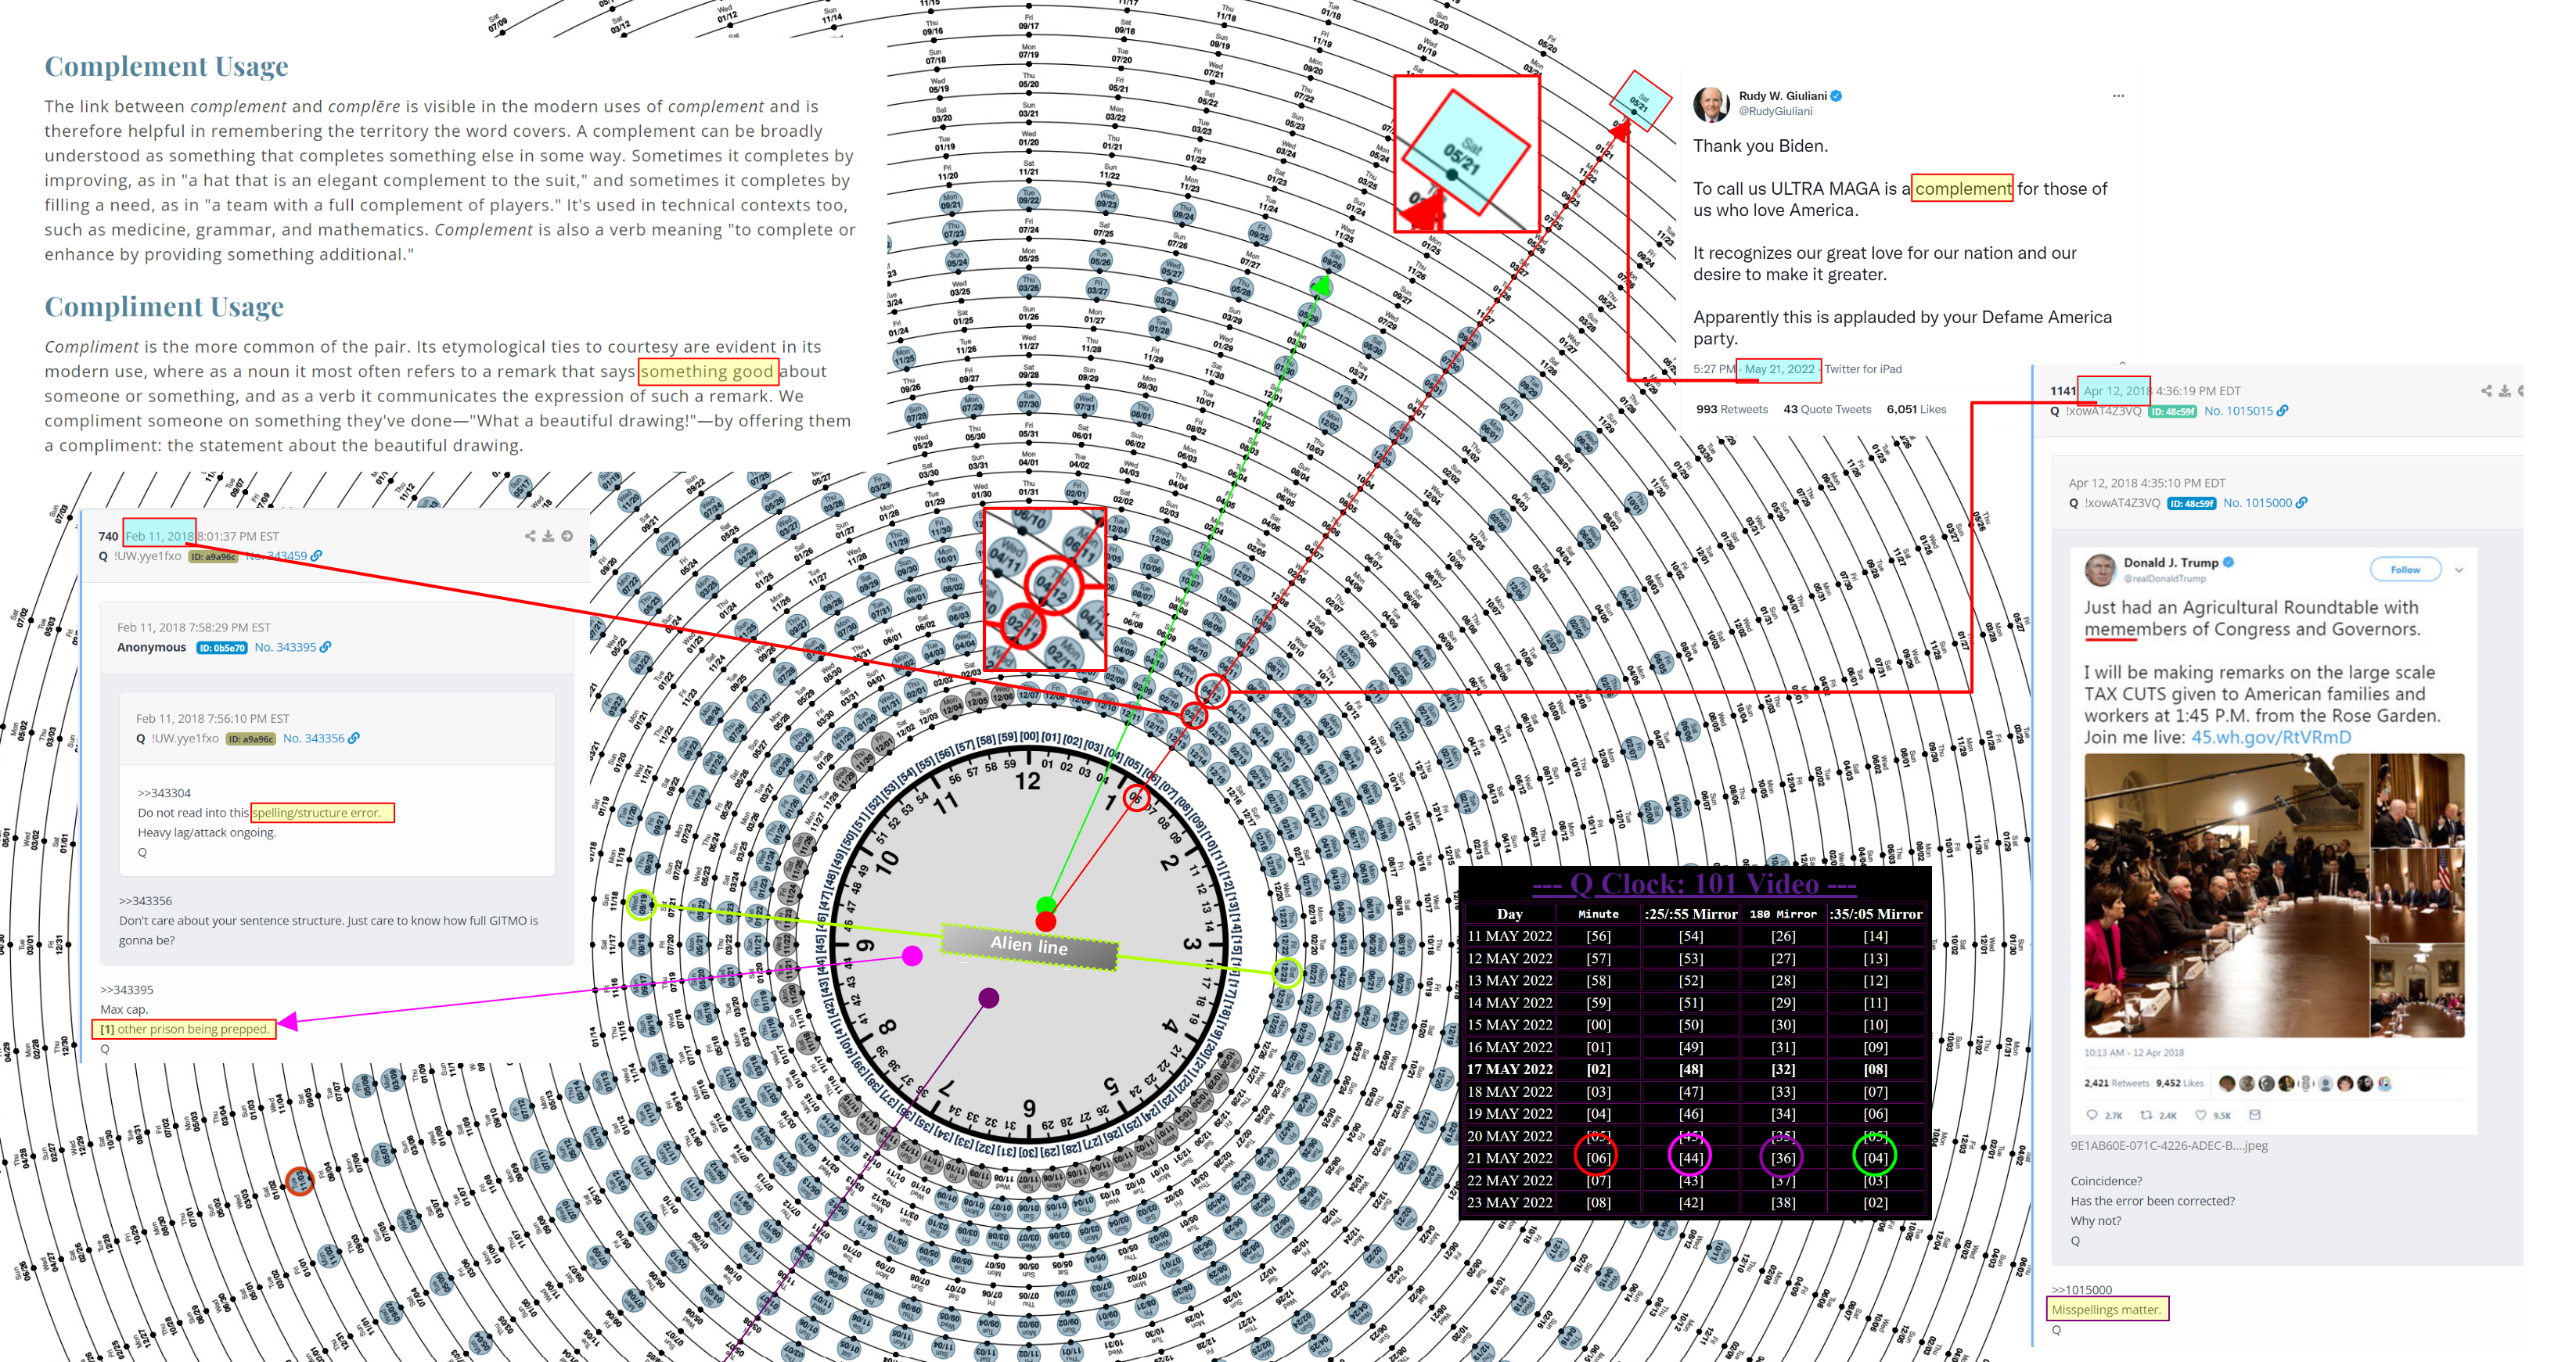Click chain-link icon beside No. 343395

pos(325,647)
